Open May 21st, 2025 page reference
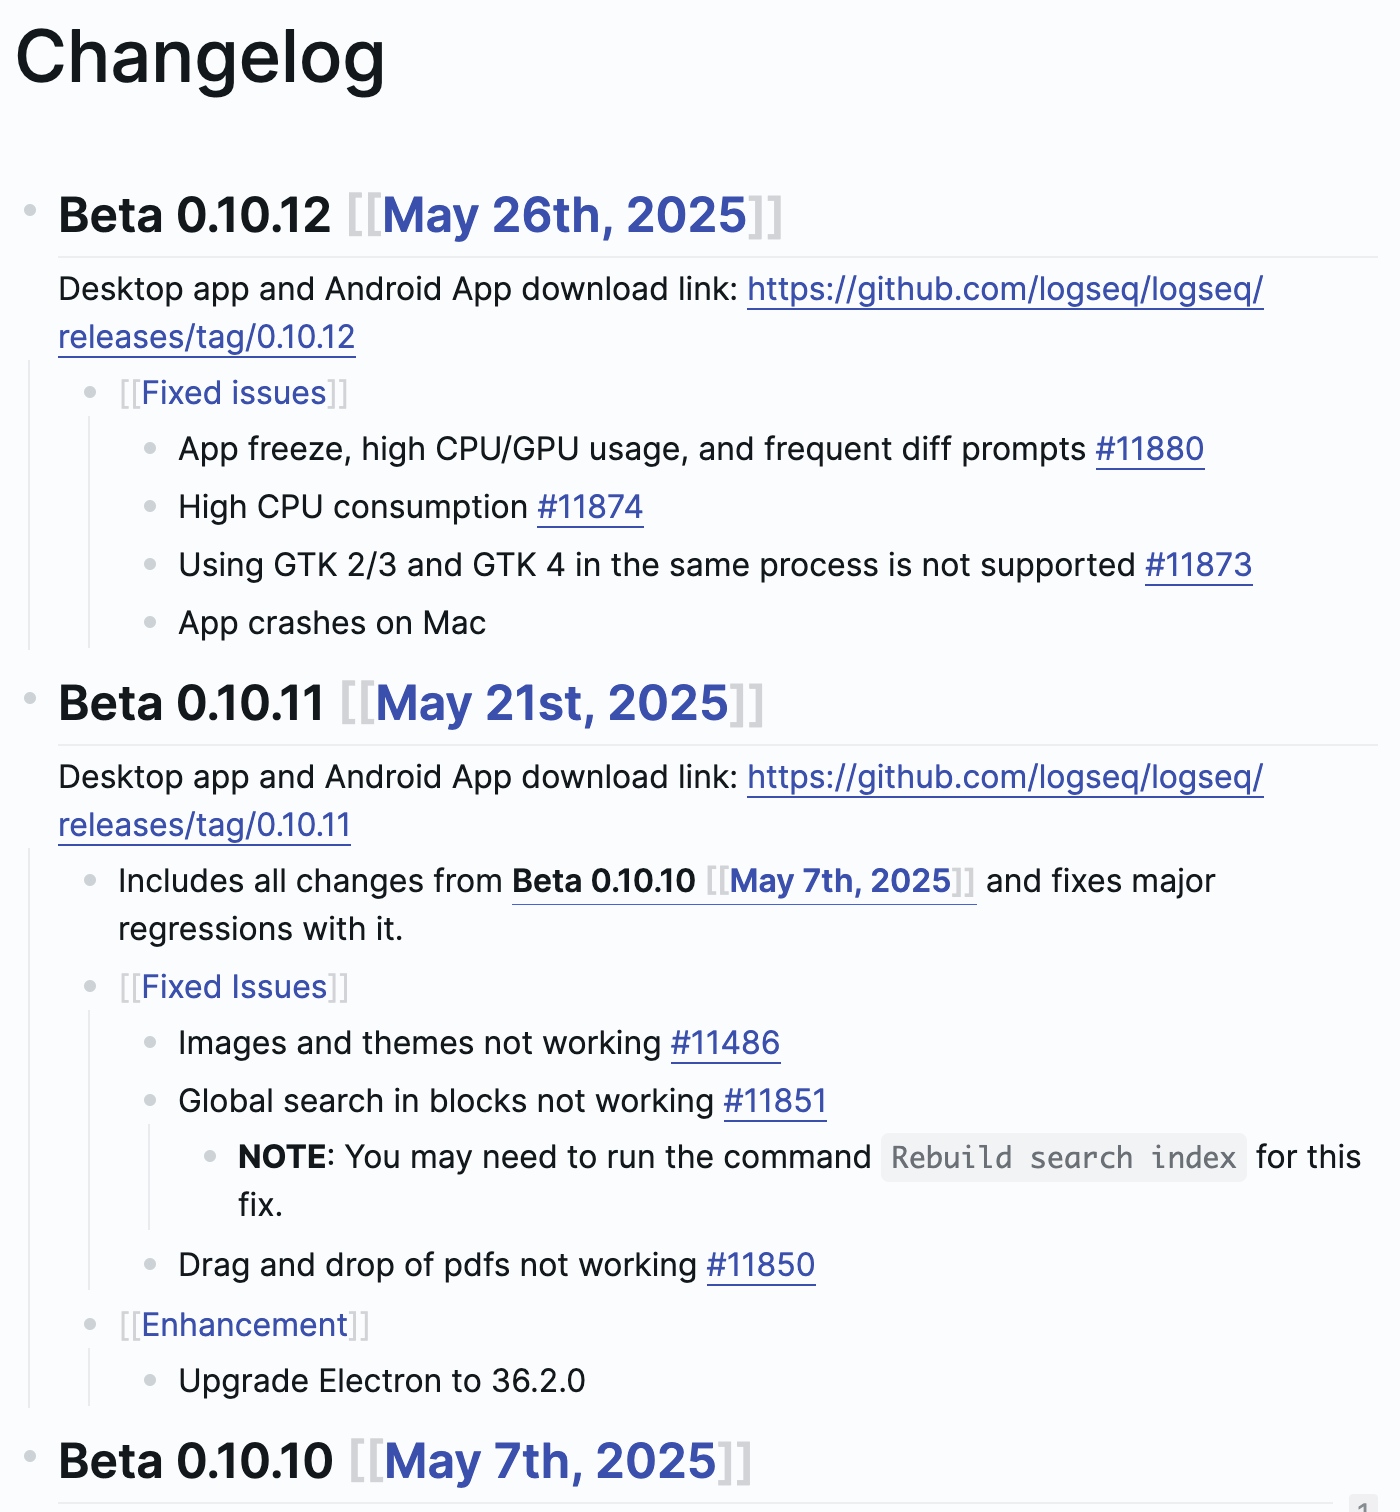 (552, 703)
